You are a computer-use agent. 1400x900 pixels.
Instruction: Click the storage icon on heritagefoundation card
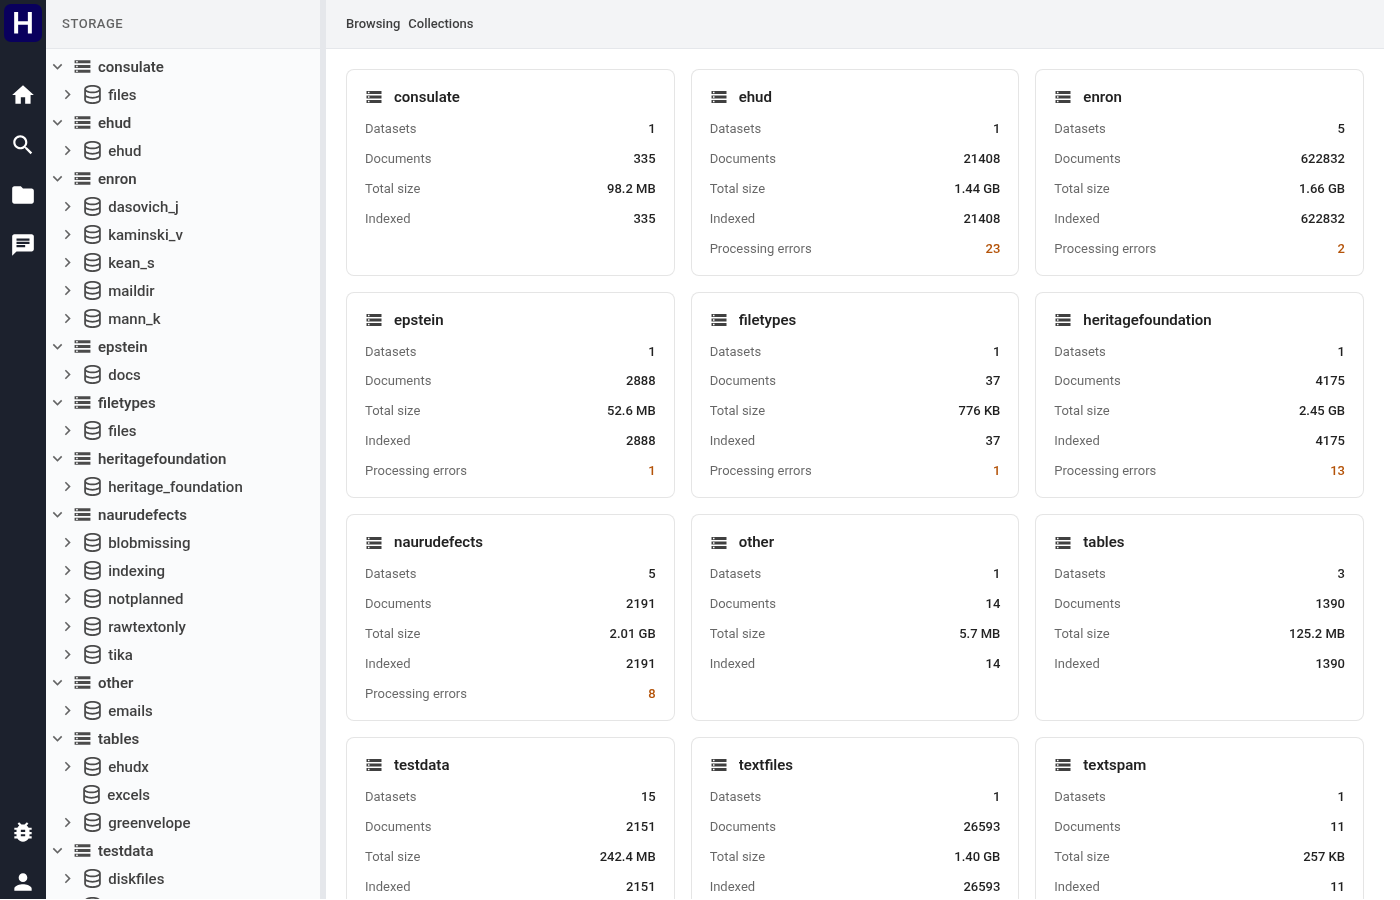[1063, 320]
